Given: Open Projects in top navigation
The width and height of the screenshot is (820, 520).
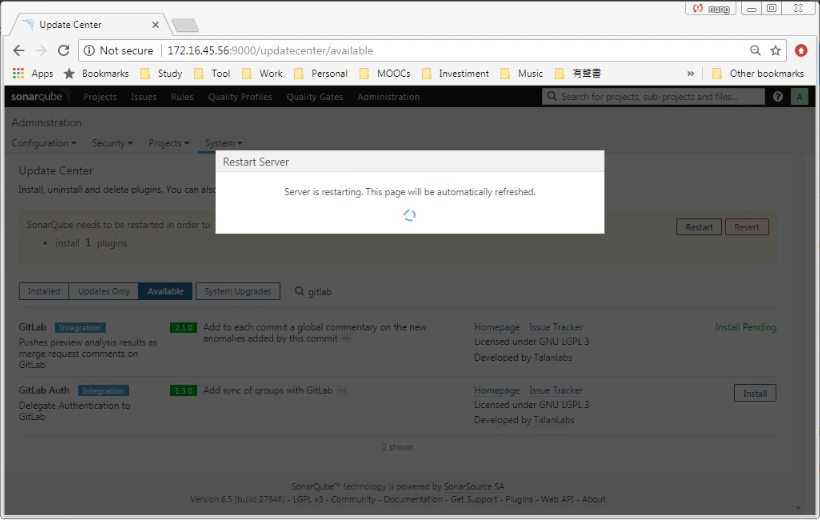Looking at the screenshot, I should (100, 97).
